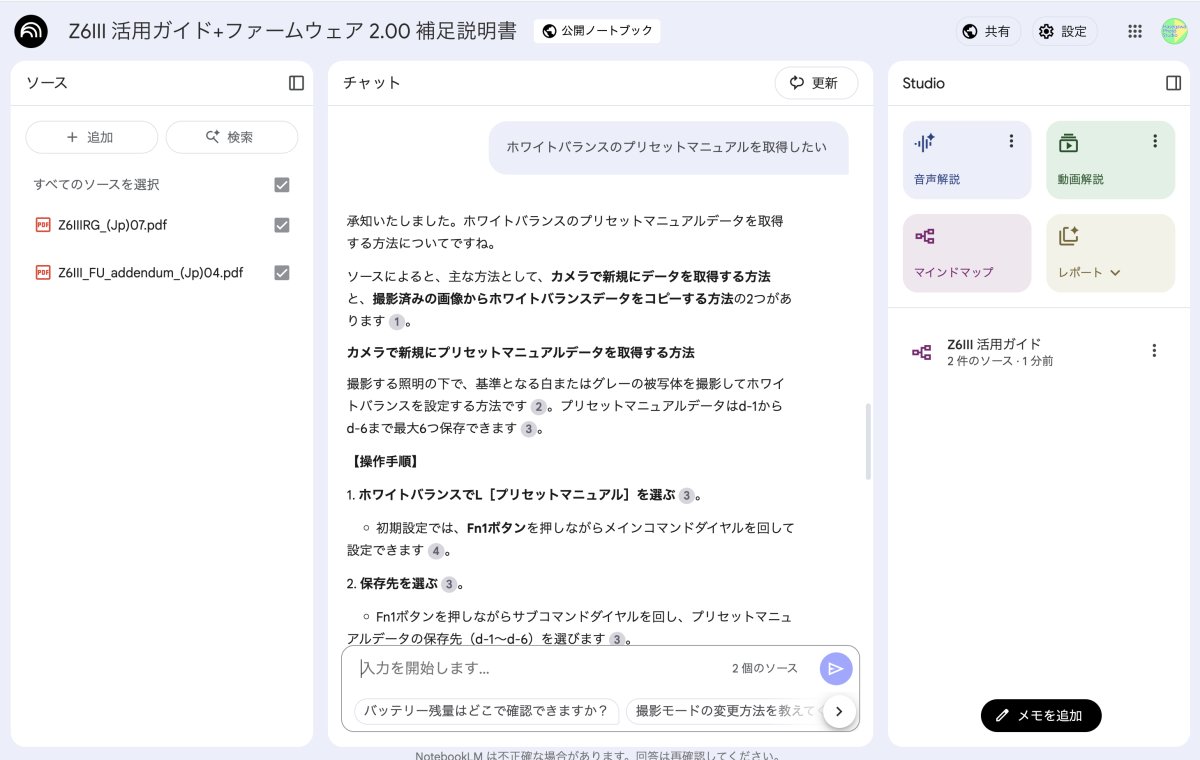
Task: Collapse the Studio panel
Action: point(1174,83)
